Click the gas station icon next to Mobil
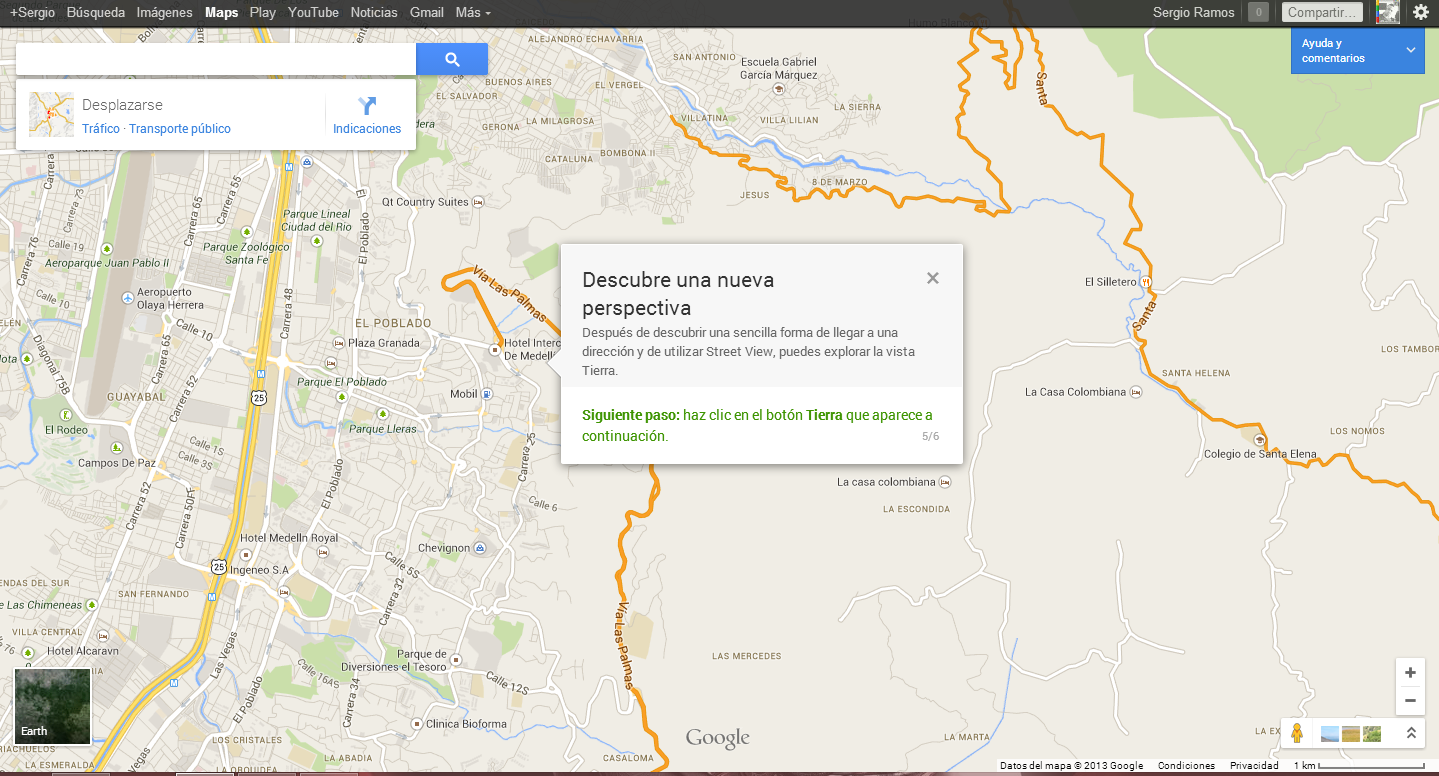This screenshot has height=776, width=1439. coord(487,394)
